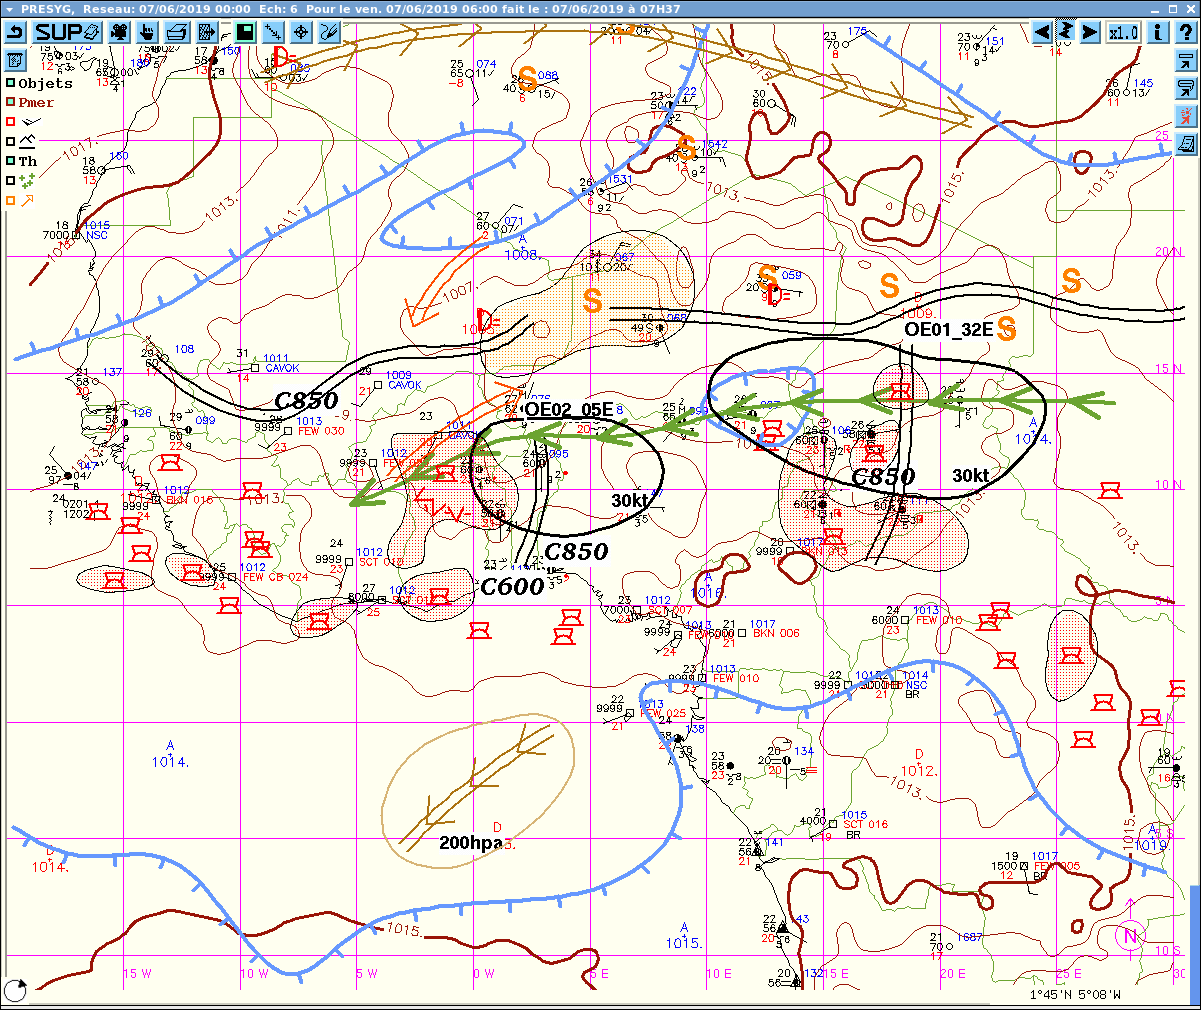Click the arrow-to-speech-bubble icon in right column
The height and width of the screenshot is (1010, 1201).
(1186, 87)
